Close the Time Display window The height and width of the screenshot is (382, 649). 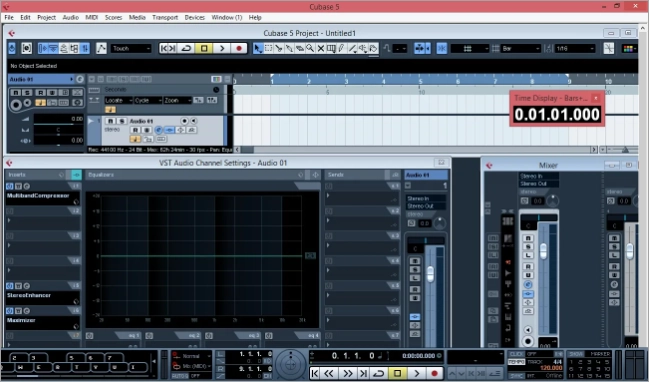596,98
